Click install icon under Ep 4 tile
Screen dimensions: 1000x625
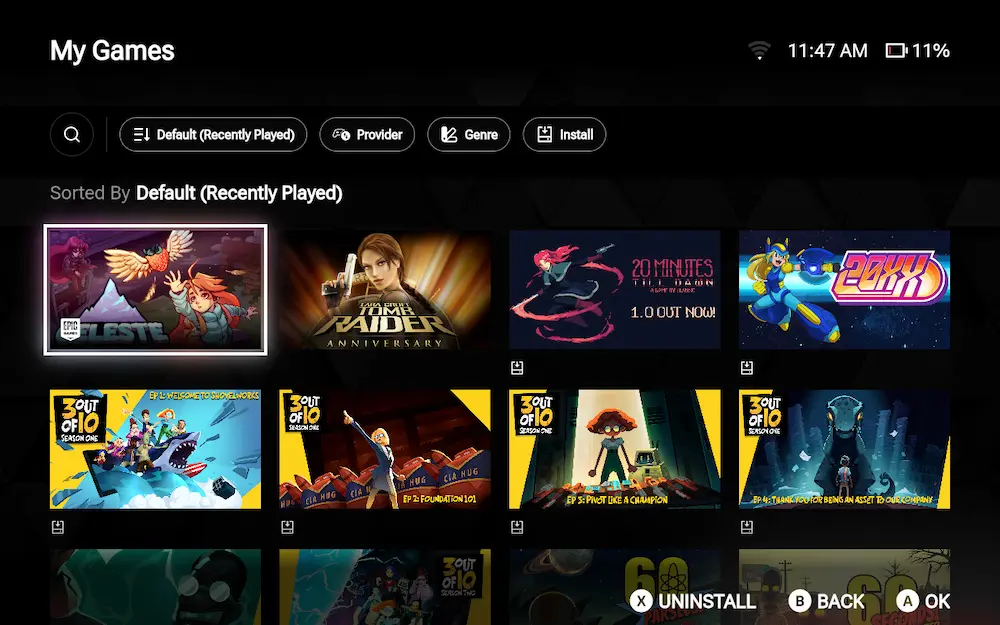click(747, 527)
